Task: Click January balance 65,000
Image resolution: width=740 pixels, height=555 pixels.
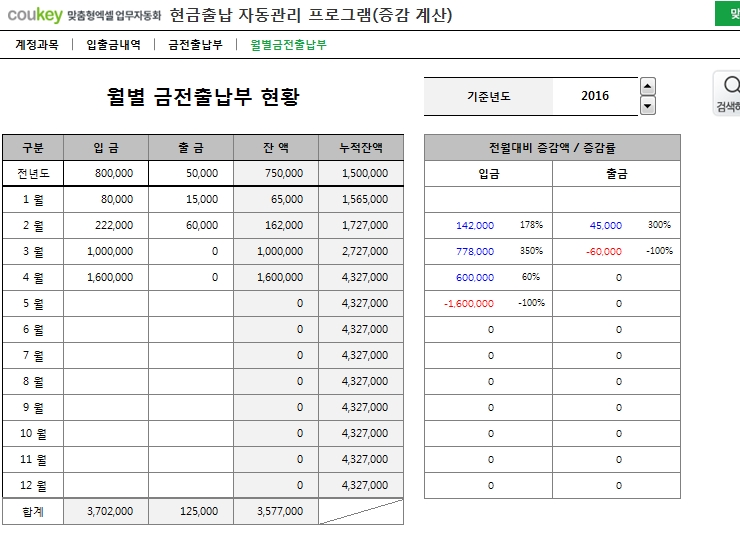Action: 276,199
